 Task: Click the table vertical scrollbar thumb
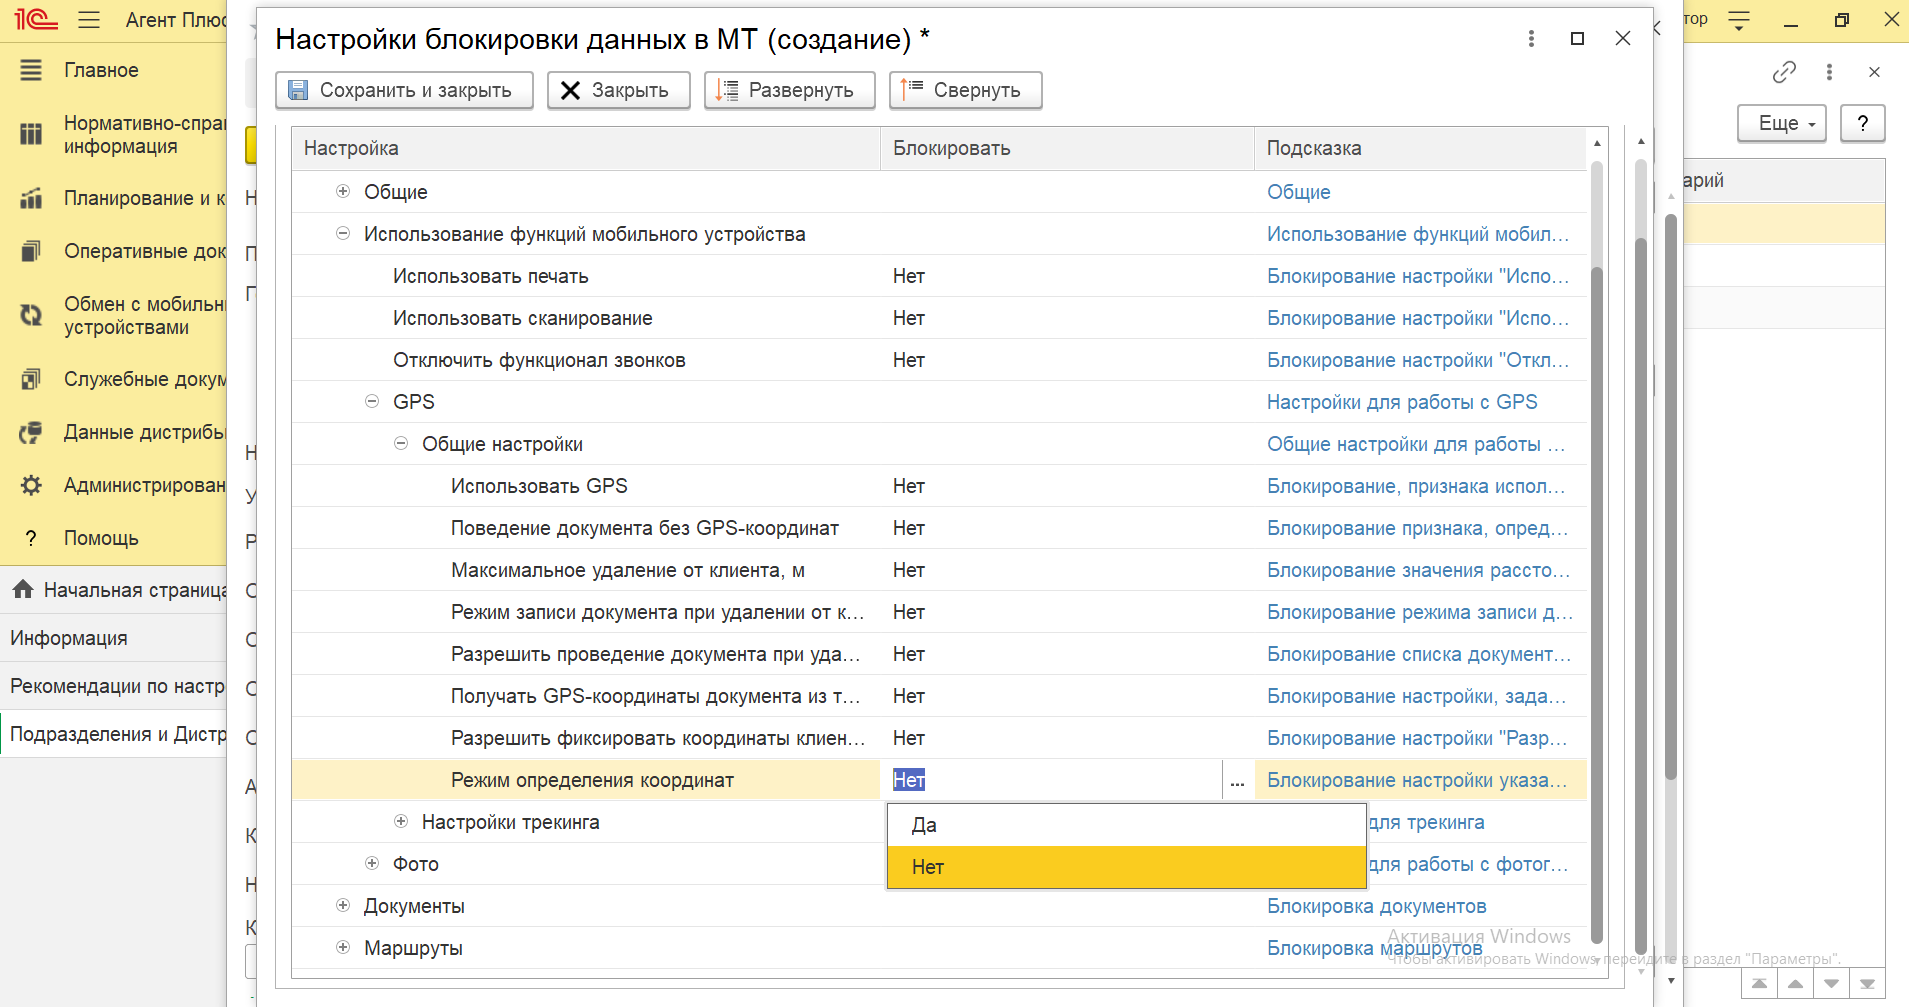[x=1597, y=604]
